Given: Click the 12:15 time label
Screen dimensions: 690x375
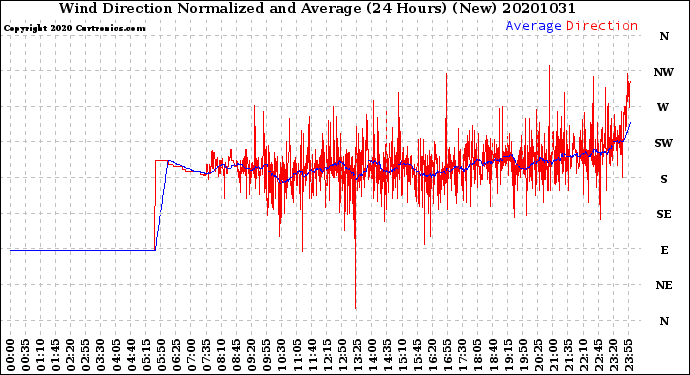Looking at the screenshot, I should (x=327, y=355).
